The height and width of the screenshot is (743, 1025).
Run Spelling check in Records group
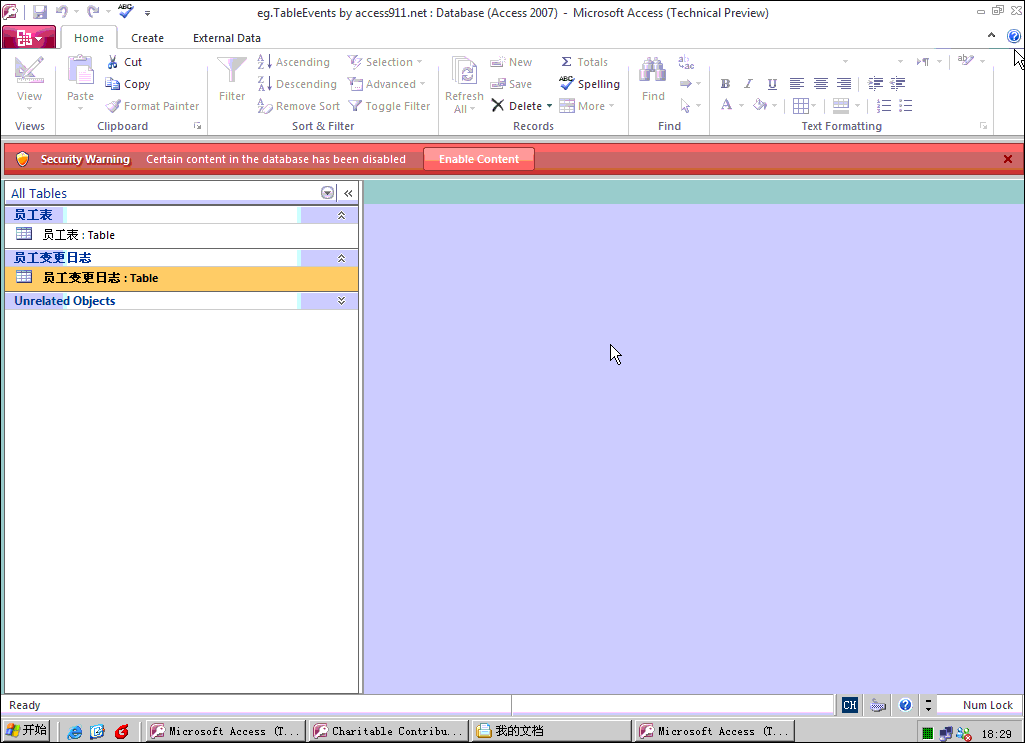point(589,84)
